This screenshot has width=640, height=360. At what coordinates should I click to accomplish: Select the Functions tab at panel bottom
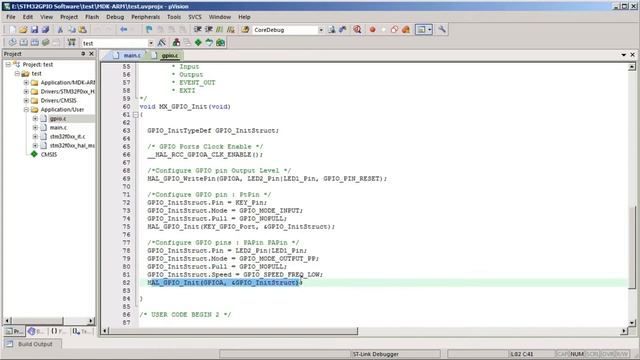59,331
